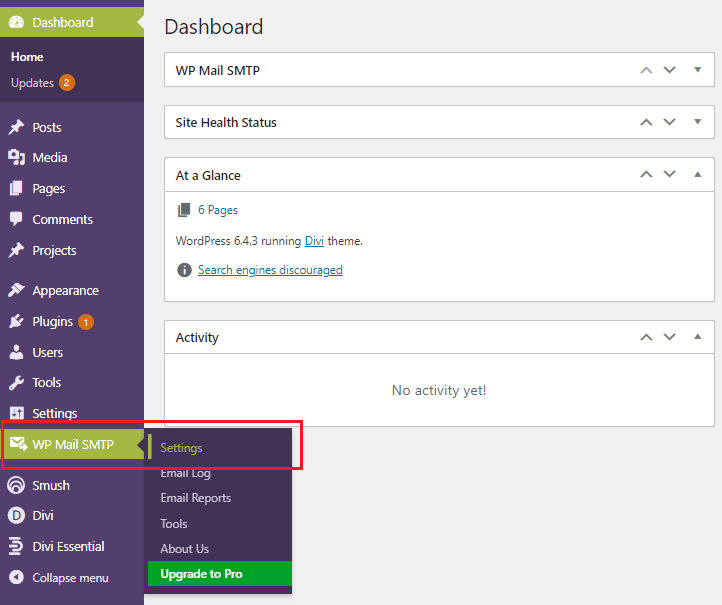Expand the Site Health Status panel
Viewport: 722px width, 605px height.
pos(698,122)
